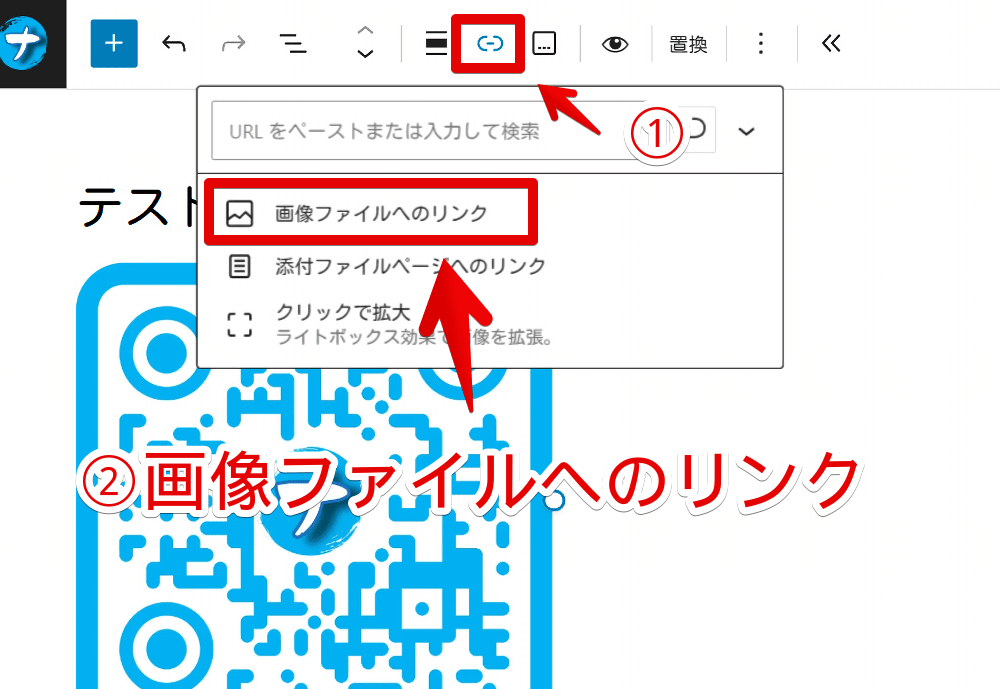Open the block inserter plus button
This screenshot has width=1000, height=689.
[x=114, y=43]
